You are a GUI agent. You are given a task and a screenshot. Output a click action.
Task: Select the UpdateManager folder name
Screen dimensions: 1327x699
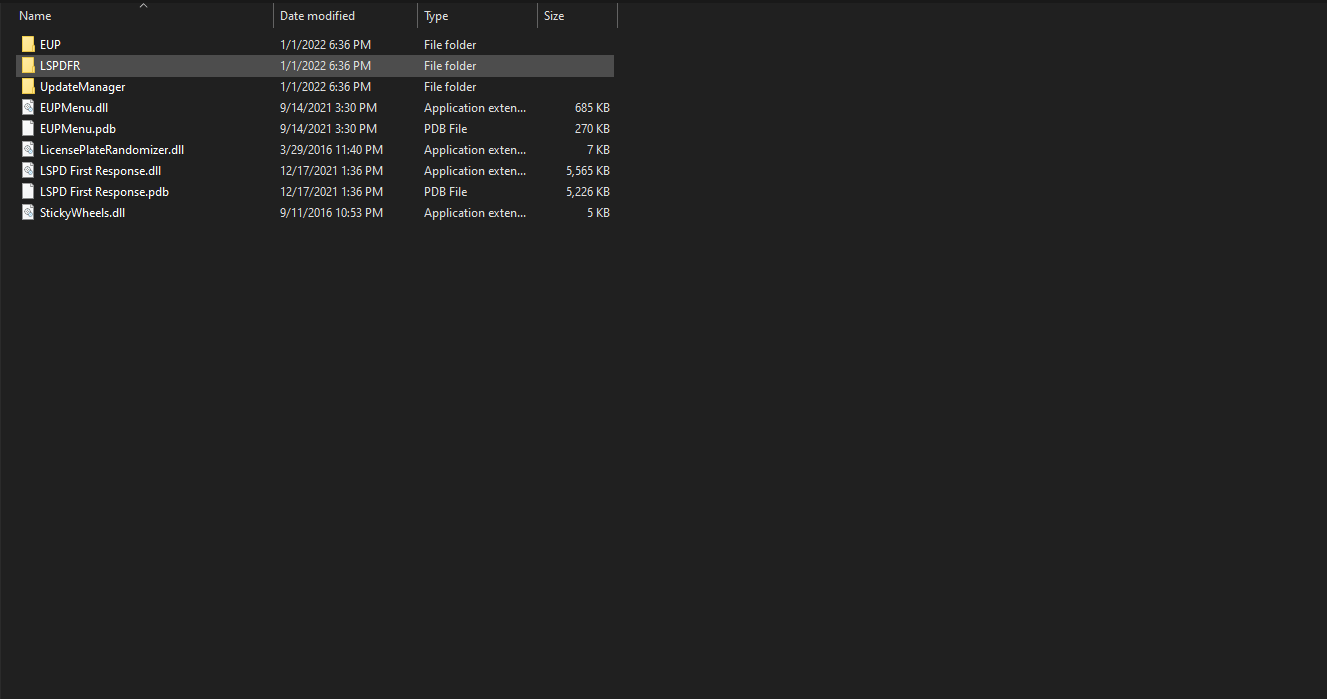tap(83, 87)
